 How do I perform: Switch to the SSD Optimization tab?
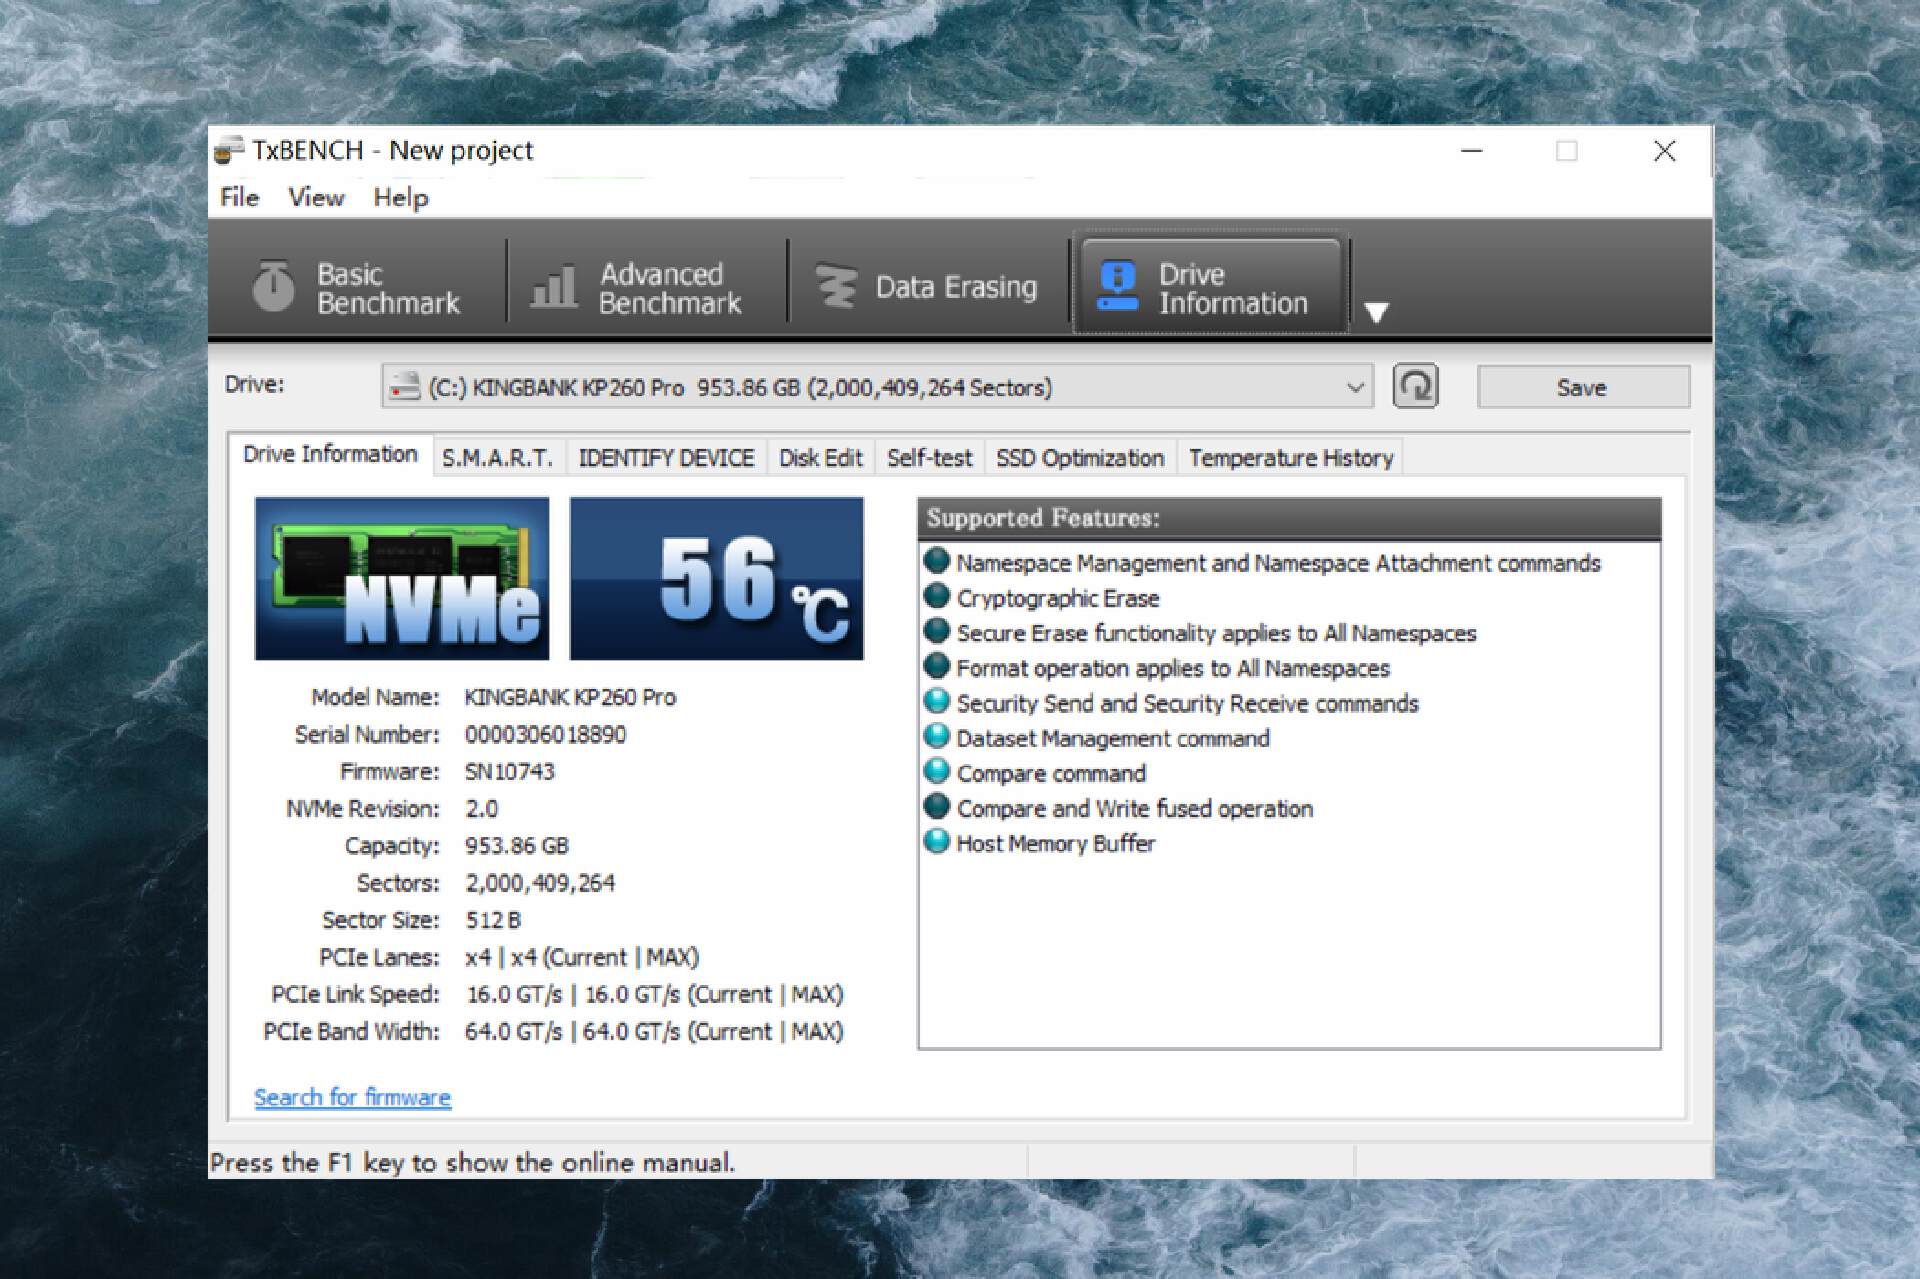(x=1080, y=458)
